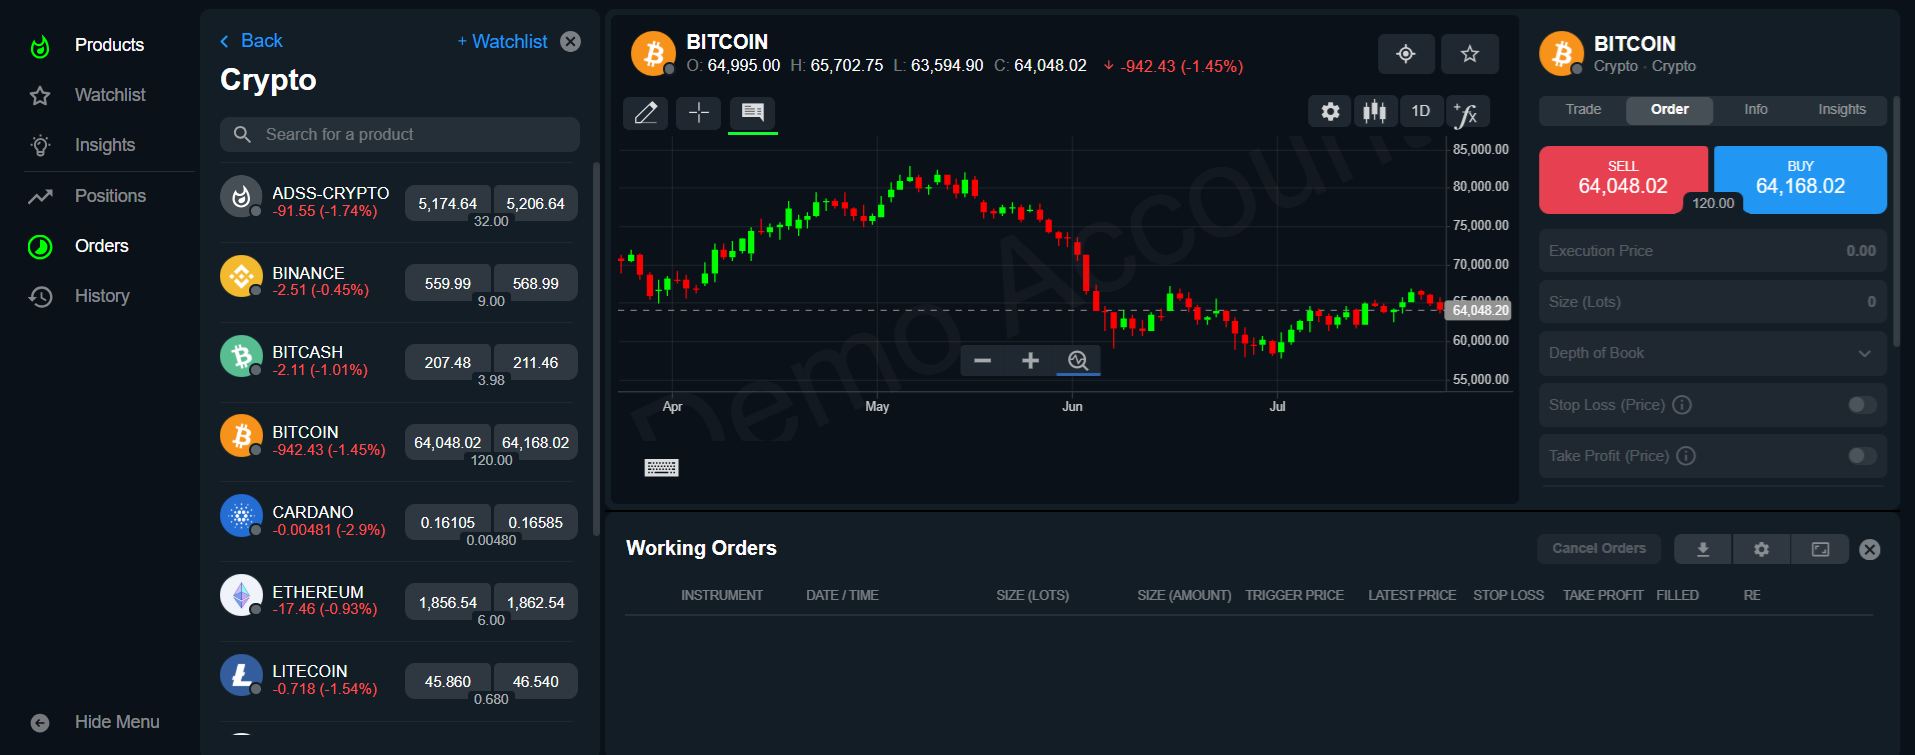
Task: Change chart type via candlestick icon
Action: [1375, 111]
